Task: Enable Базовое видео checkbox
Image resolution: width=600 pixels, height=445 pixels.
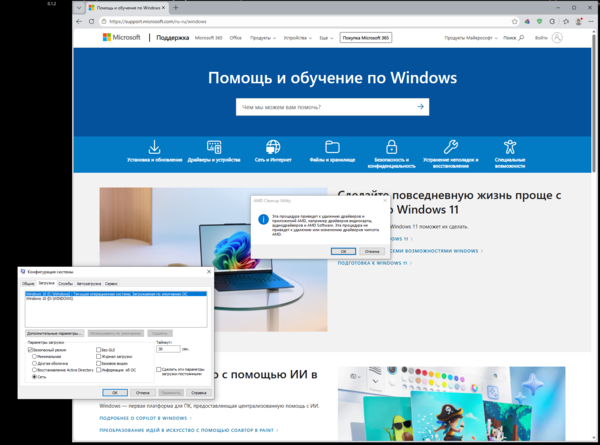Action: (x=98, y=363)
